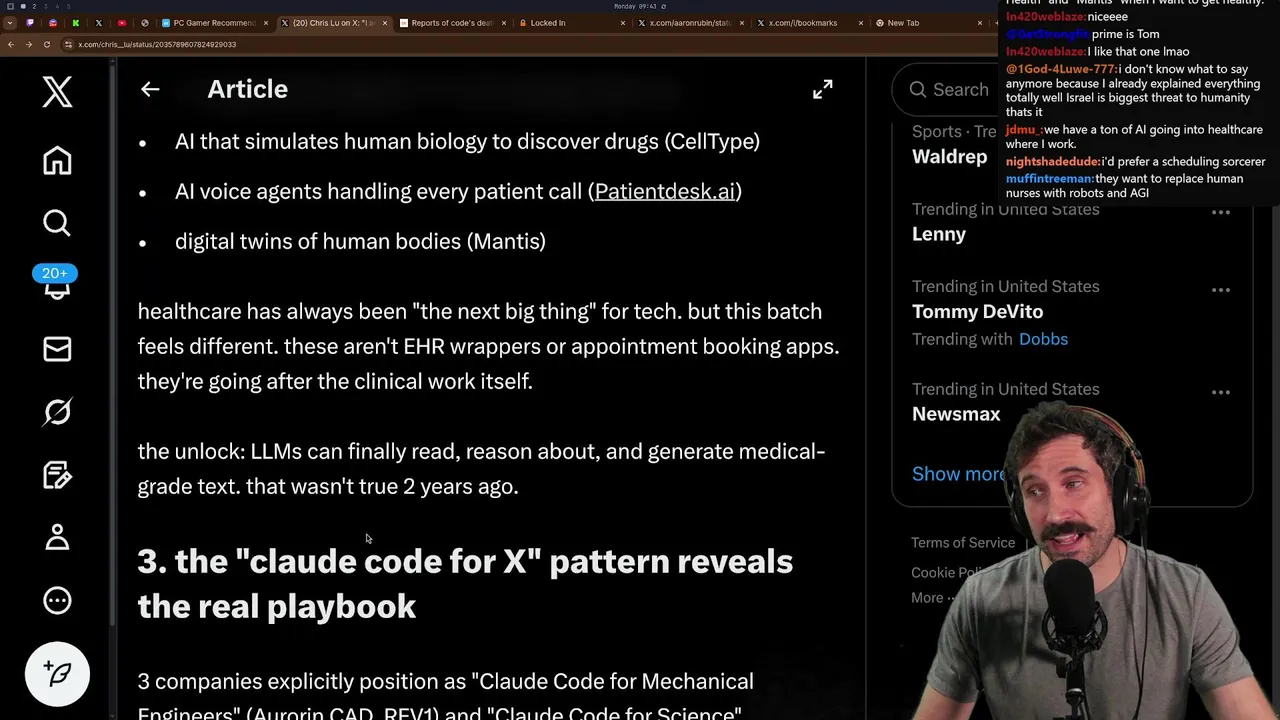Open the Terms of Service link

[962, 543]
